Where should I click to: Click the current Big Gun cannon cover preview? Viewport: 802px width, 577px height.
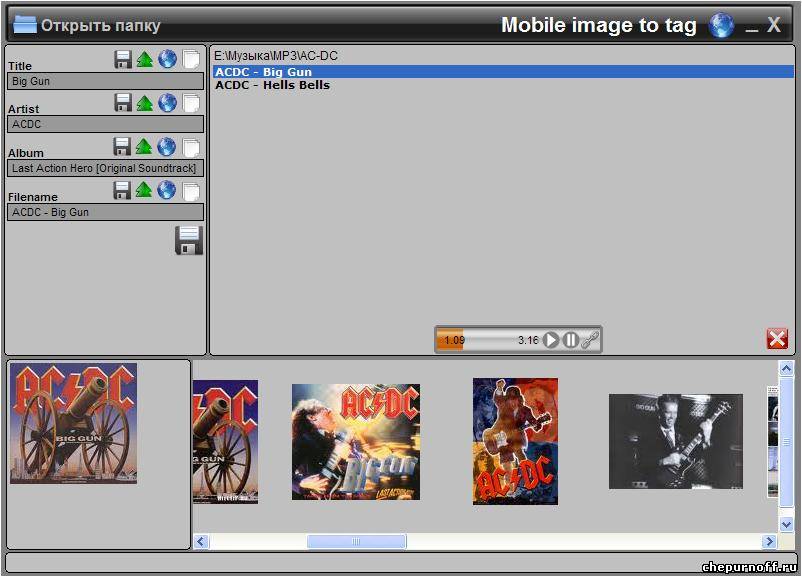pyautogui.click(x=74, y=423)
